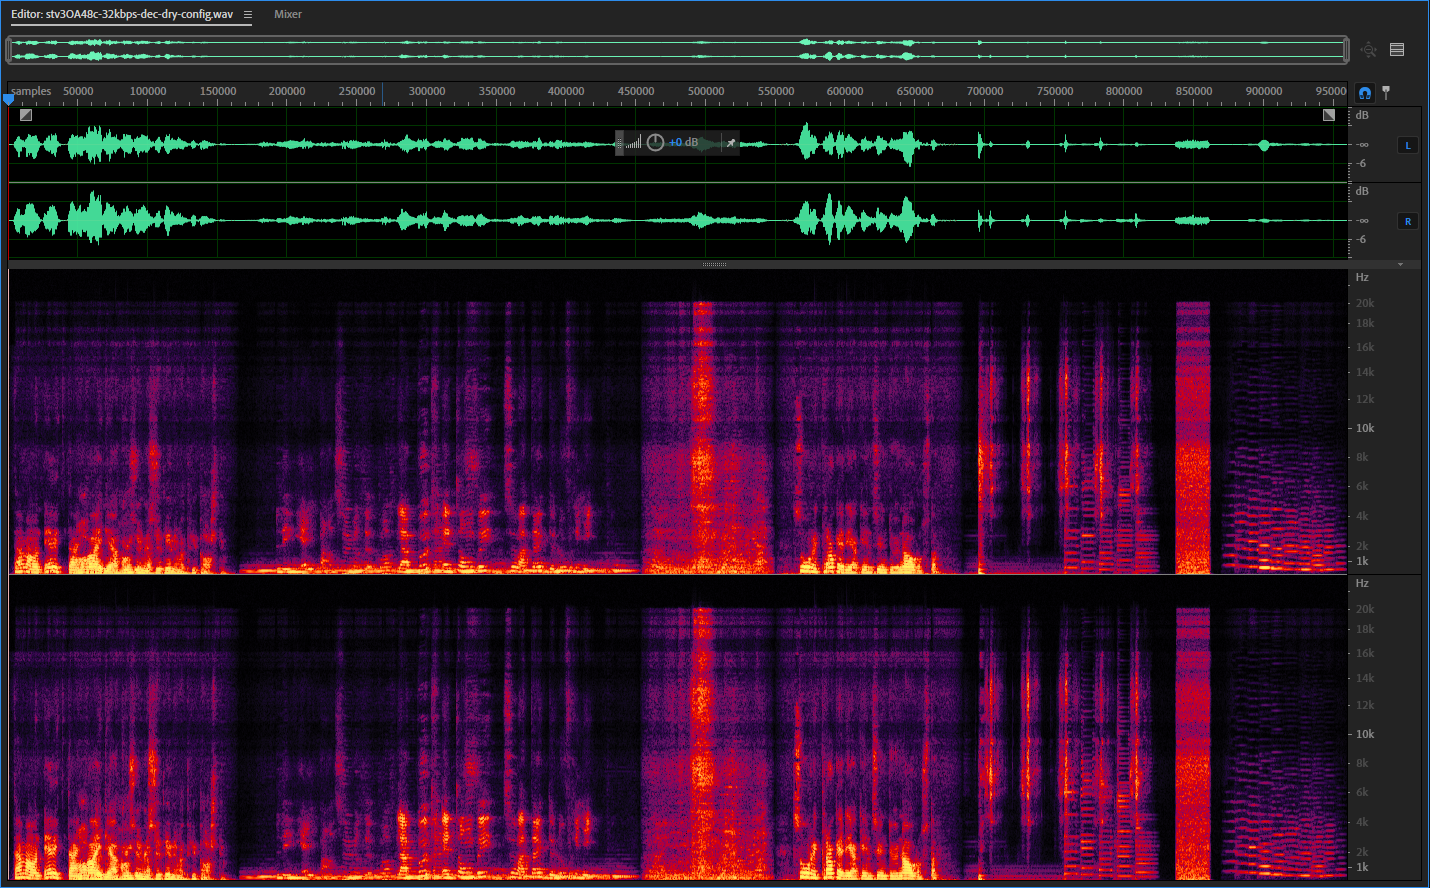The image size is (1430, 888).
Task: Solo the left channel with the L button
Action: tap(1407, 144)
